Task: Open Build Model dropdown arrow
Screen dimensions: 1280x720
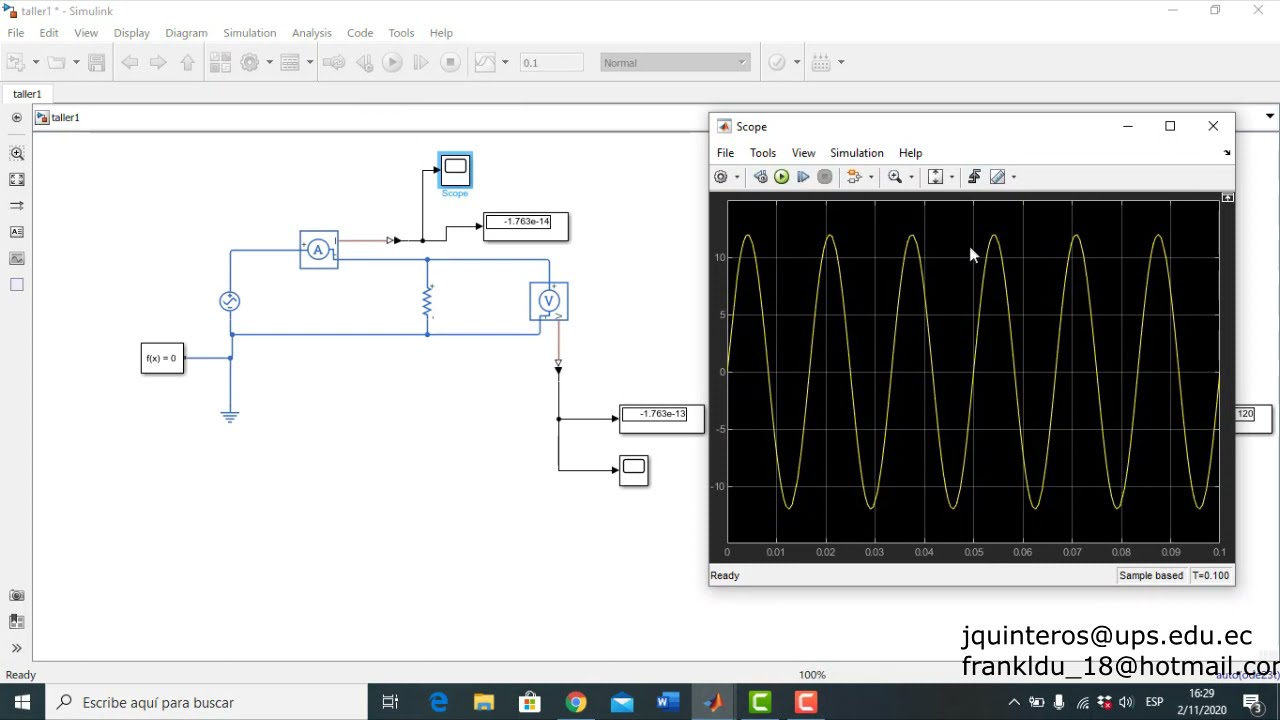Action: click(840, 63)
